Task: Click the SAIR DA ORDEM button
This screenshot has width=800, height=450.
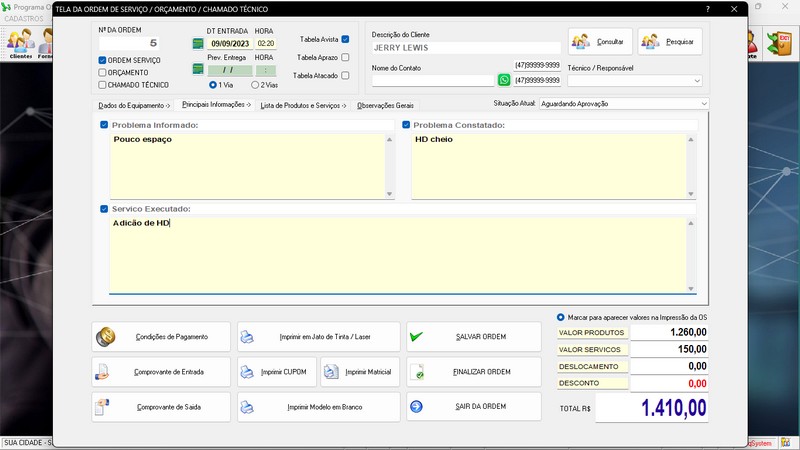Action: (x=473, y=407)
